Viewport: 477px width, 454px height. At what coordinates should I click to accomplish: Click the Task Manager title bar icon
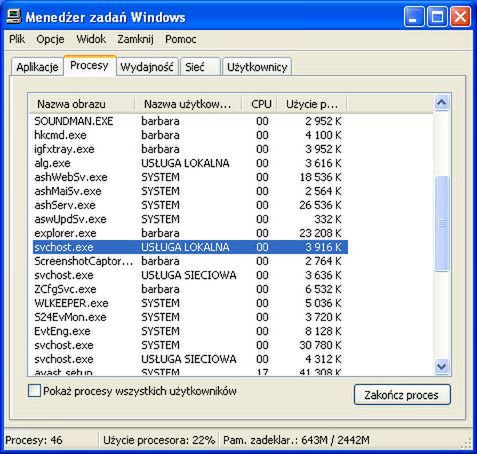(x=14, y=16)
